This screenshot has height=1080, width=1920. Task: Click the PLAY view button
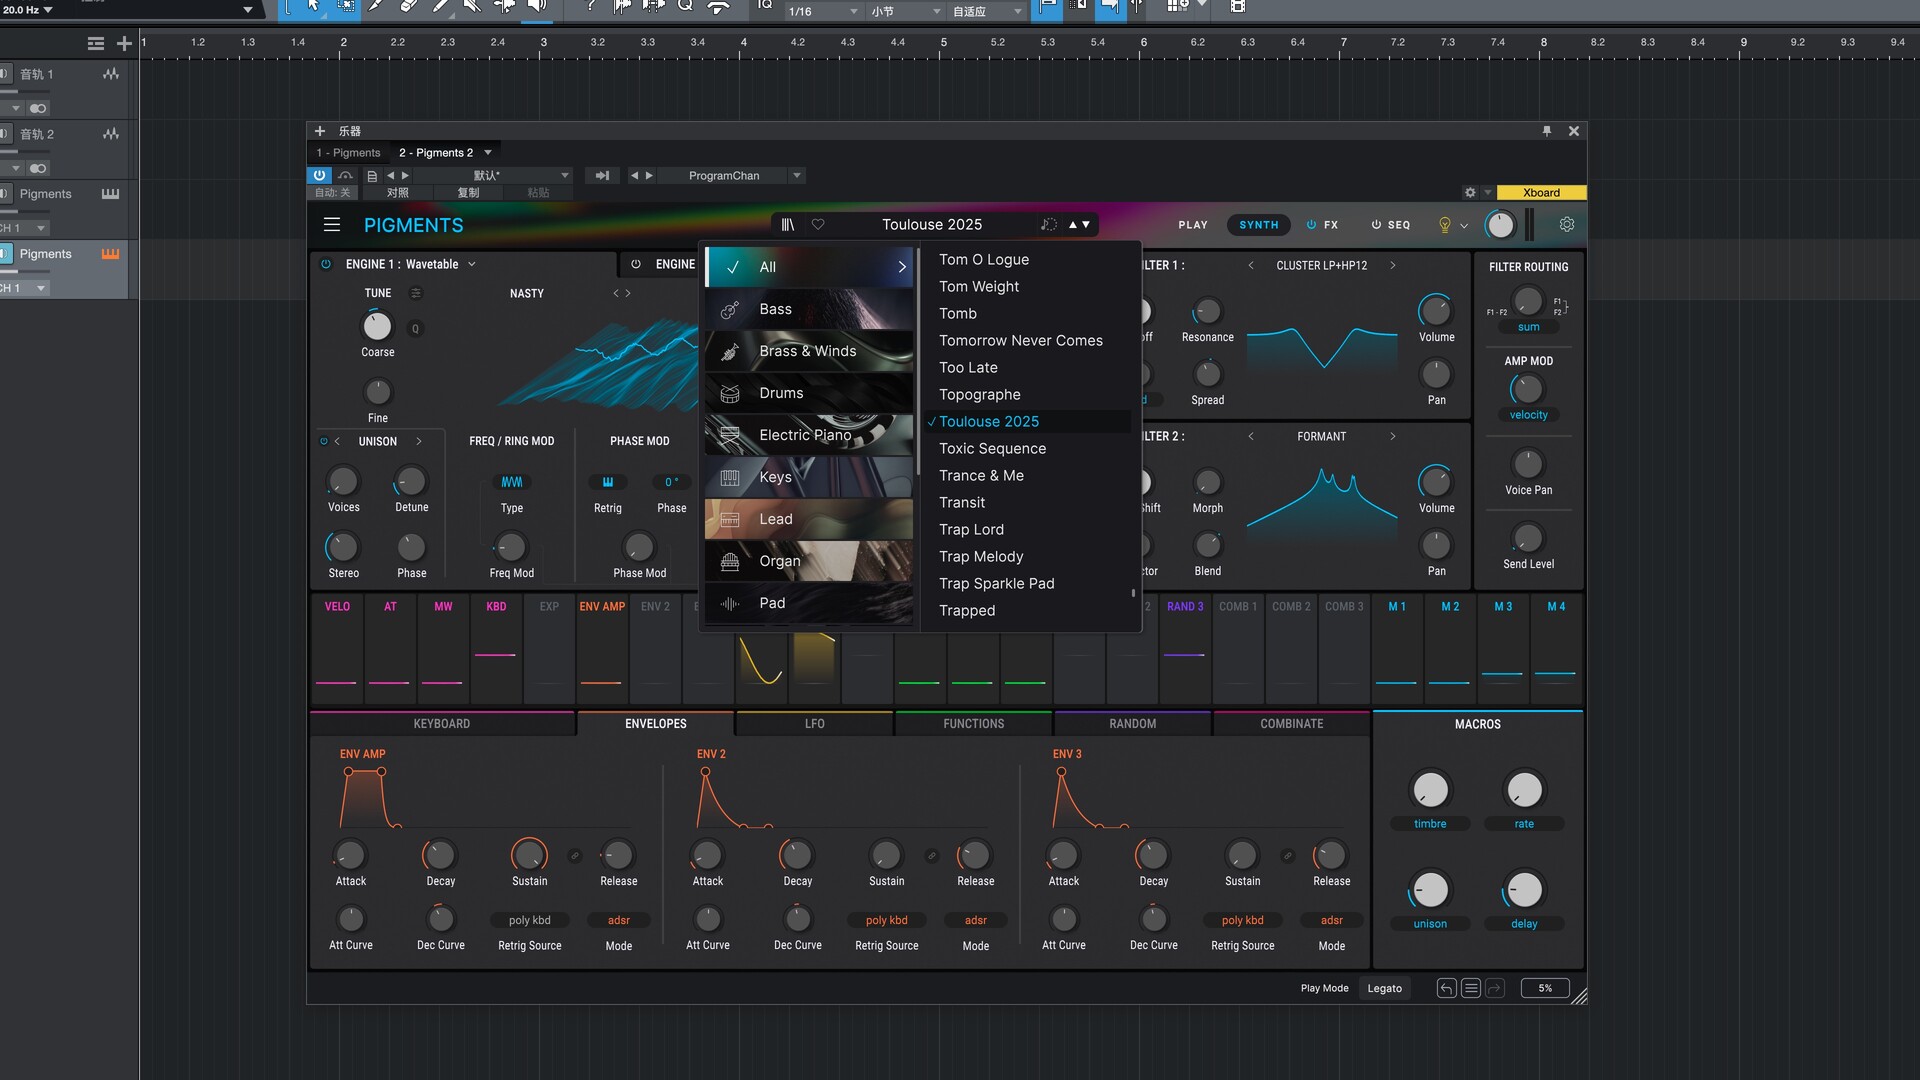(1192, 225)
